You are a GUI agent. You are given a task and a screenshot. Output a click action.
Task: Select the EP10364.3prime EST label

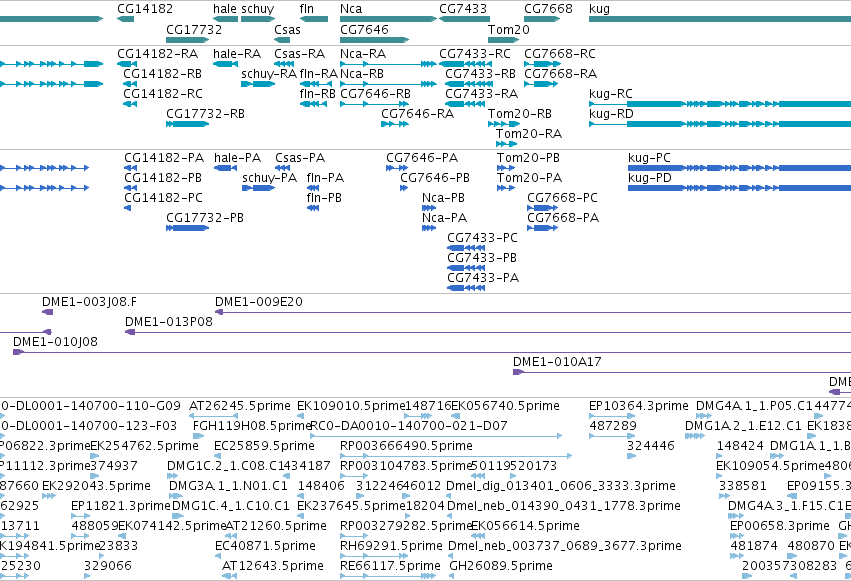pos(639,406)
